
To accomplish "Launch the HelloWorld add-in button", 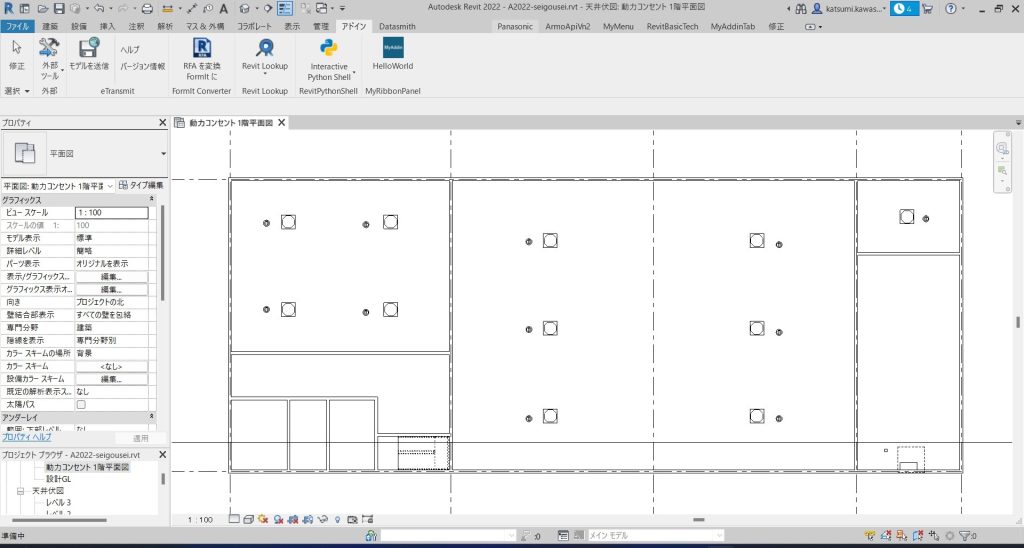I will (x=392, y=48).
